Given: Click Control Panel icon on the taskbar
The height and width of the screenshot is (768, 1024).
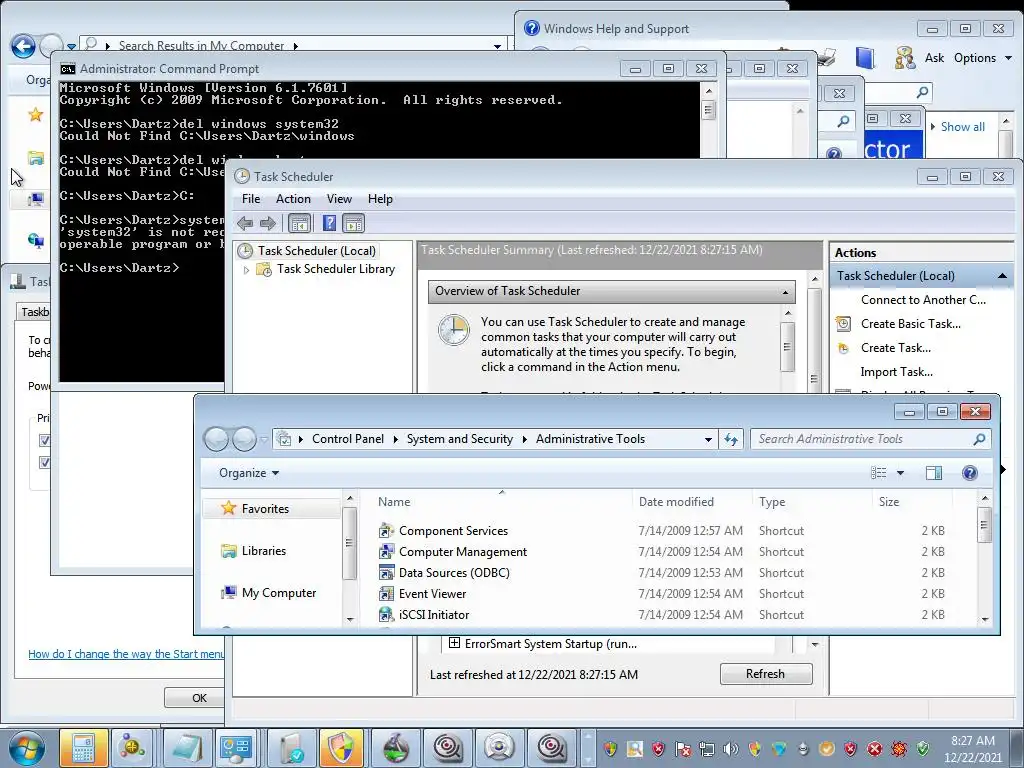Looking at the screenshot, I should 235,748.
